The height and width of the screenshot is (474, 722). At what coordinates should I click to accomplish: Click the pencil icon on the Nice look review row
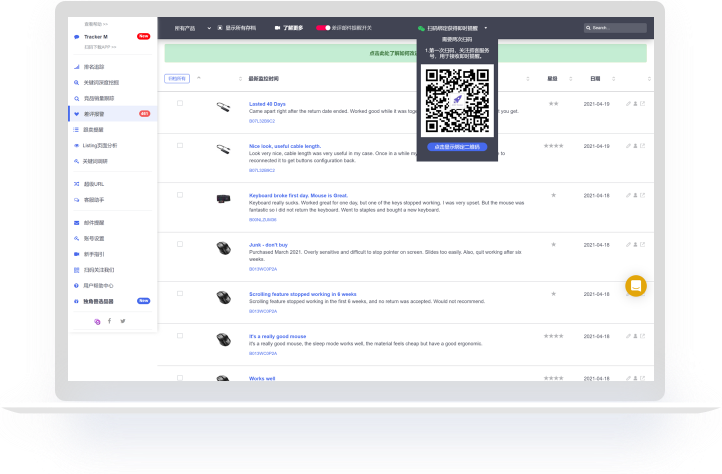[x=628, y=146]
